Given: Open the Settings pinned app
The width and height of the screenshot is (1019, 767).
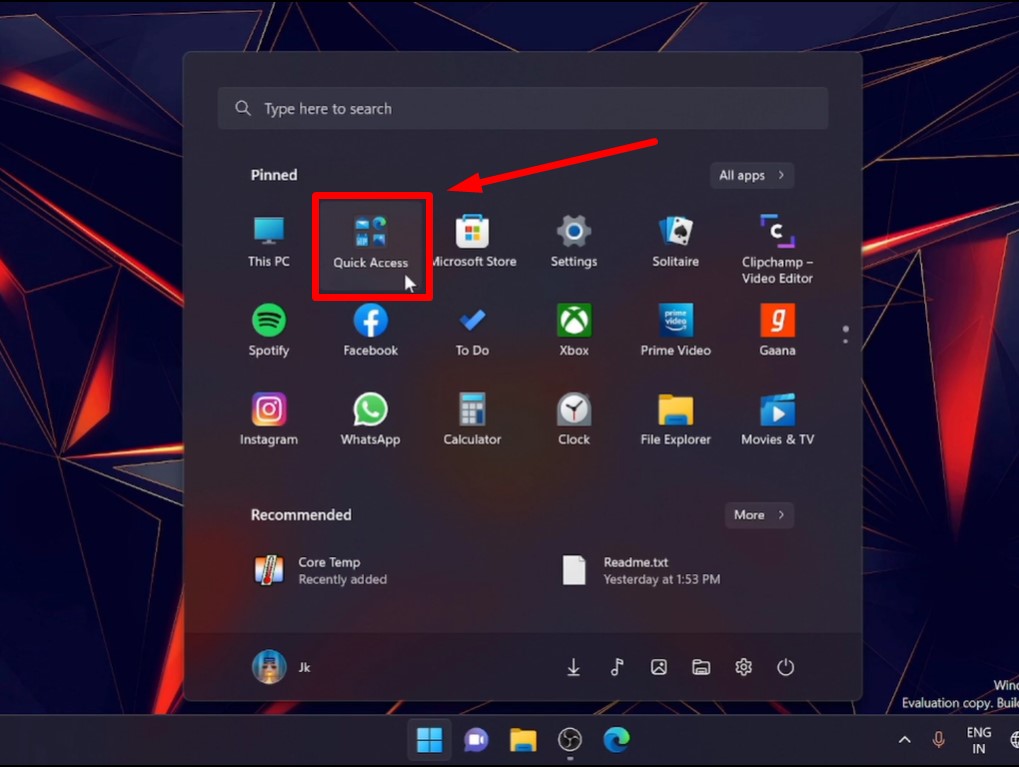Looking at the screenshot, I should click(x=574, y=242).
